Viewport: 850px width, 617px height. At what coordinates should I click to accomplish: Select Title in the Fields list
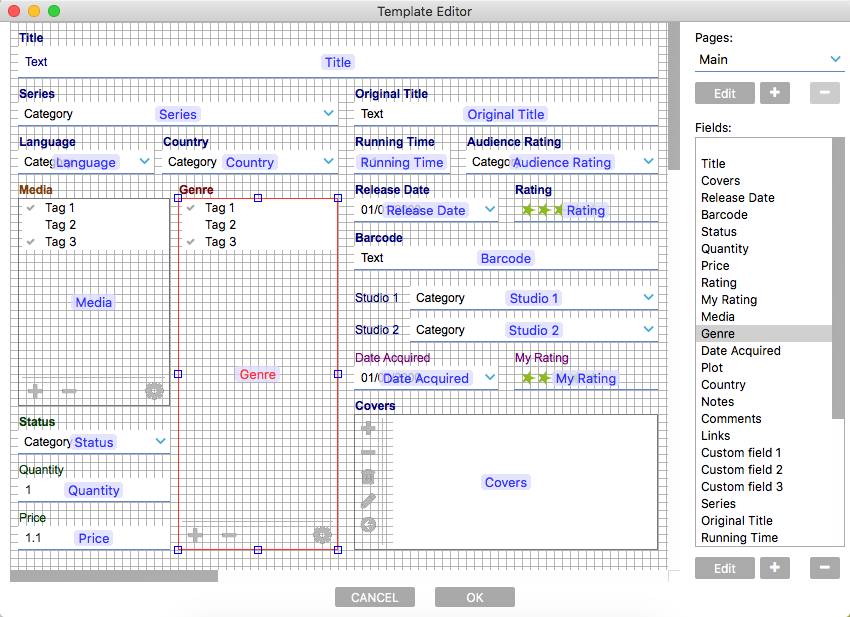pos(764,164)
